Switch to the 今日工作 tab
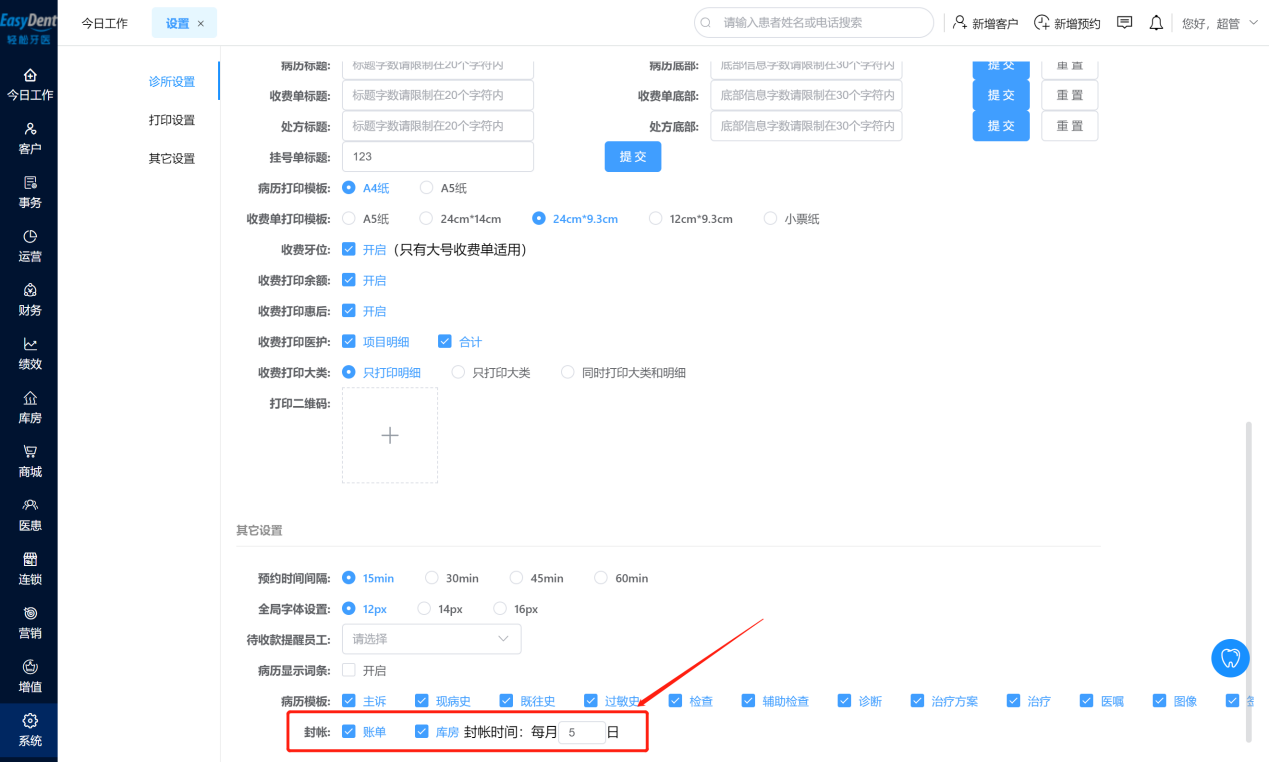The height and width of the screenshot is (762, 1269). (105, 23)
